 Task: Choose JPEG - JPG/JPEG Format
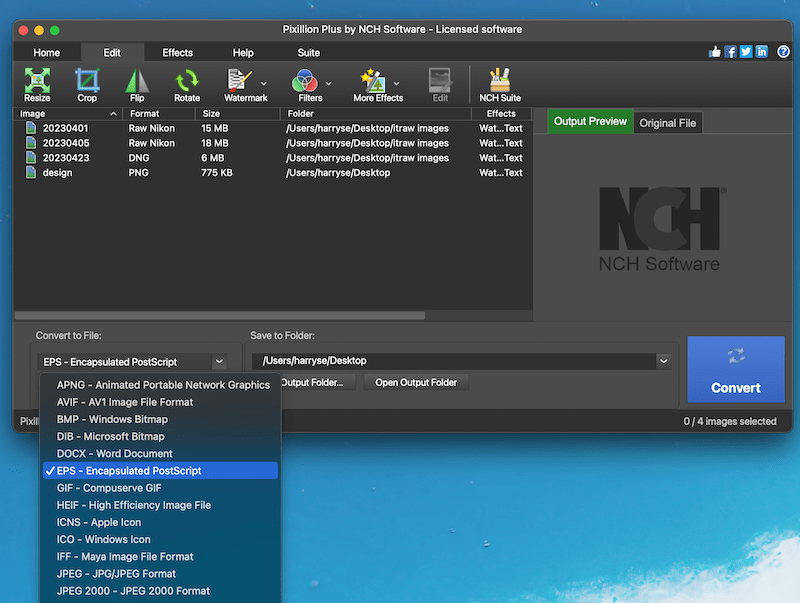(x=160, y=574)
